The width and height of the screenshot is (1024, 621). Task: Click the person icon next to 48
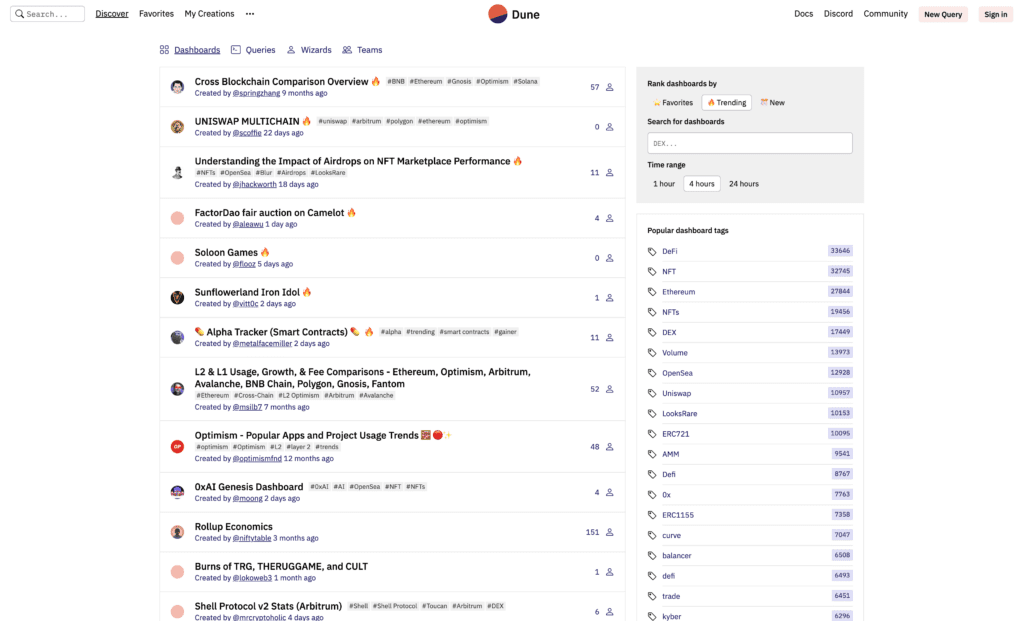pos(609,447)
